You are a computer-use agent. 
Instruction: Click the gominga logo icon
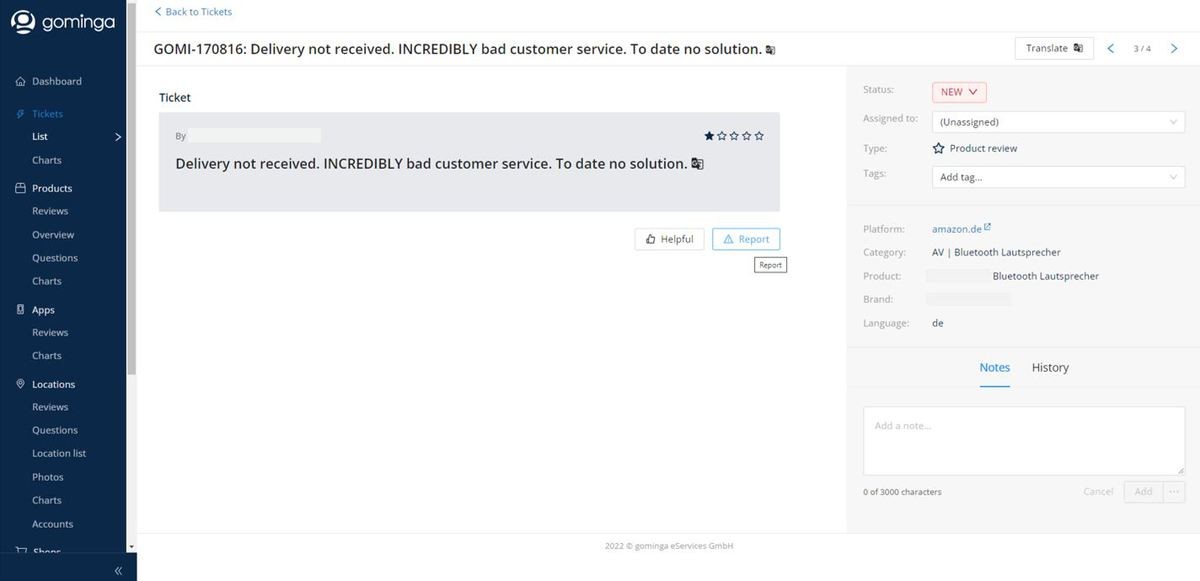click(23, 22)
